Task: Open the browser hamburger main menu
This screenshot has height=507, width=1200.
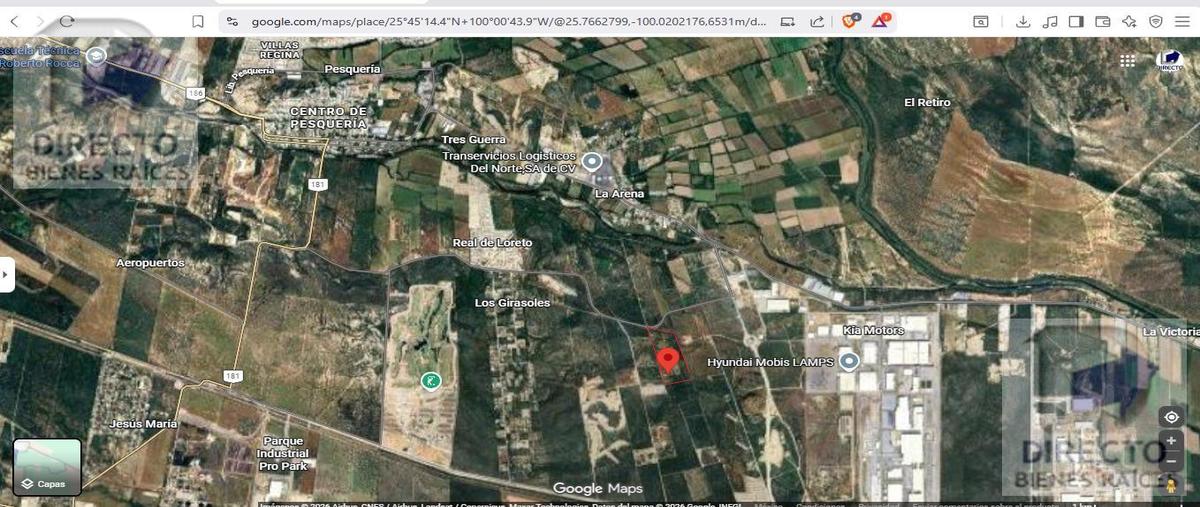Action: pos(1182,21)
